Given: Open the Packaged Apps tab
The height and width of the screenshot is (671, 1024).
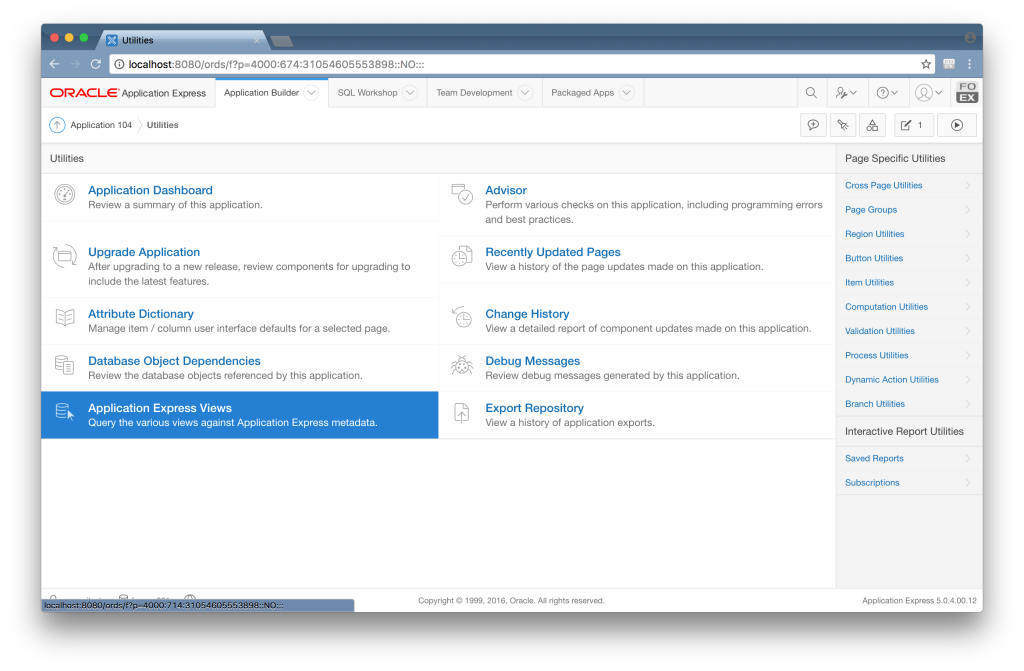Looking at the screenshot, I should (583, 93).
